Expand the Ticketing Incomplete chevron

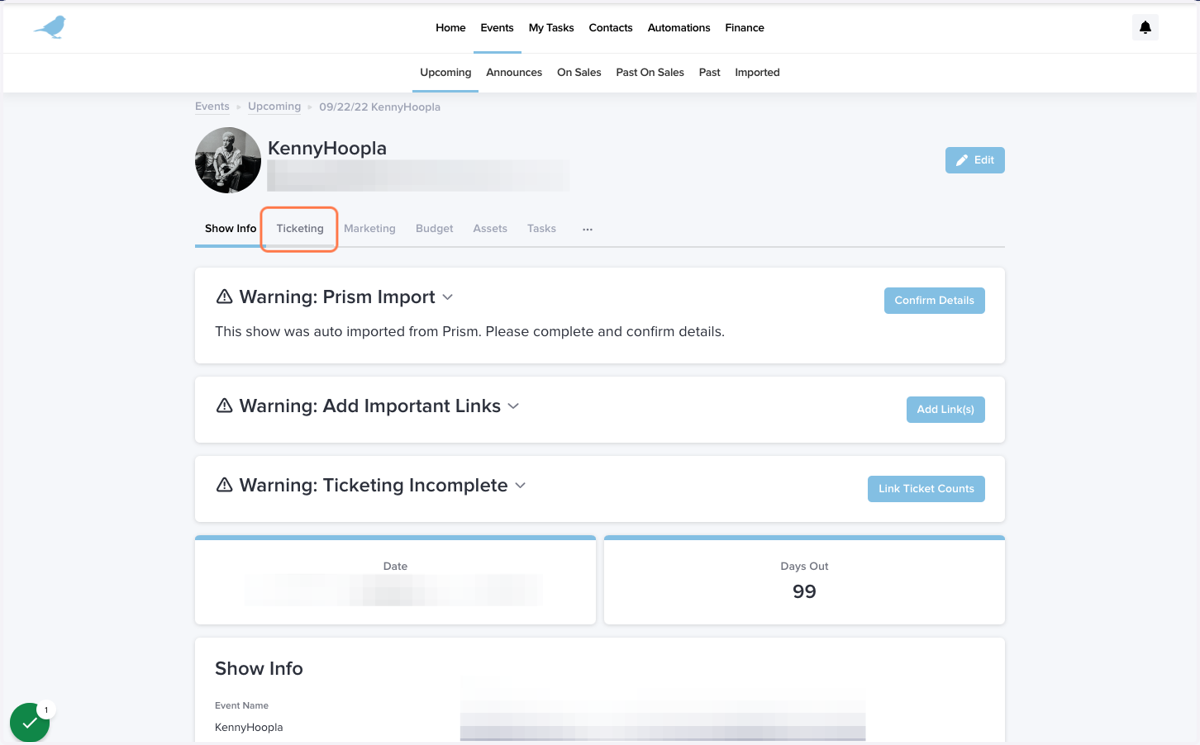[x=520, y=485]
